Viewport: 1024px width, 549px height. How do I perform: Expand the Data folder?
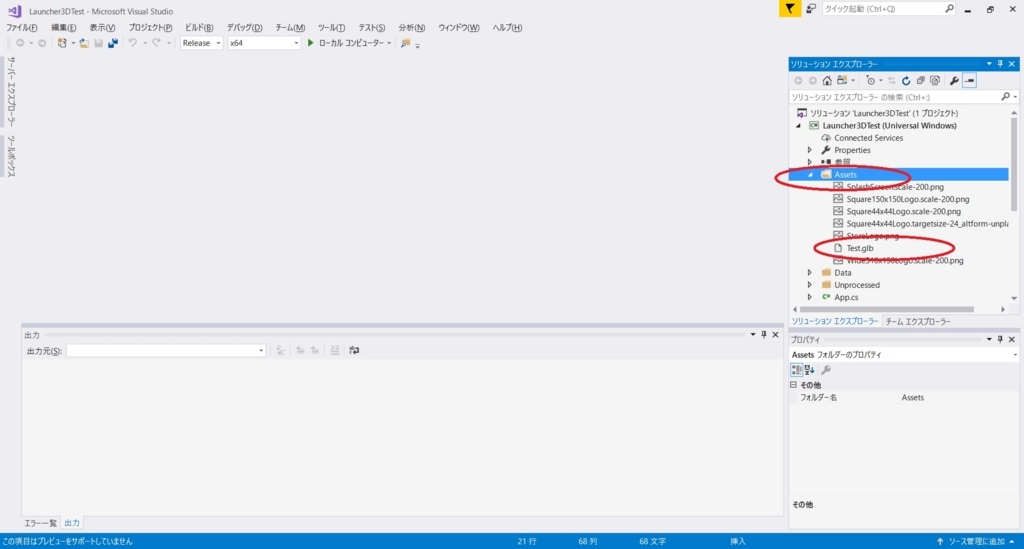[810, 273]
